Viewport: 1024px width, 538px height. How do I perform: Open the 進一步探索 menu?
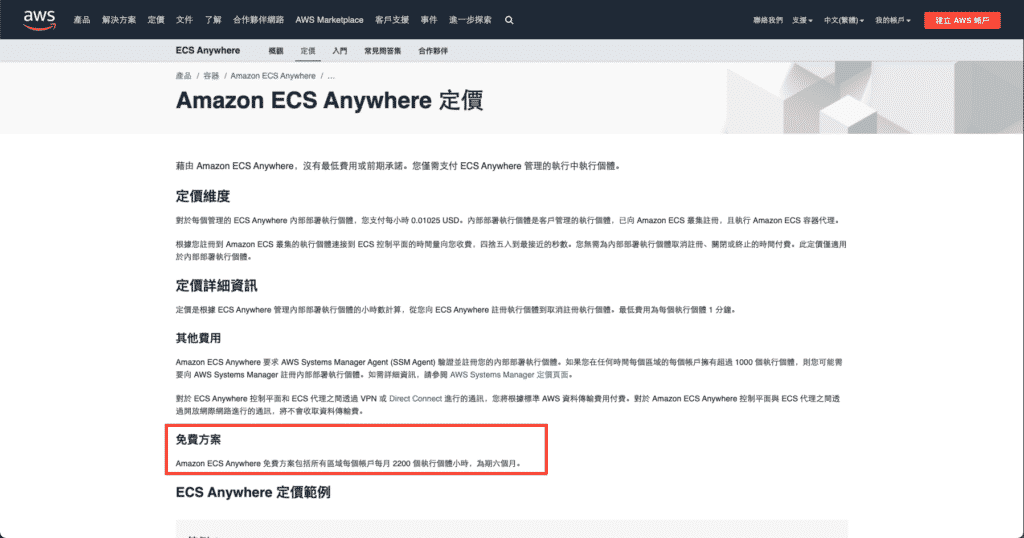(470, 20)
